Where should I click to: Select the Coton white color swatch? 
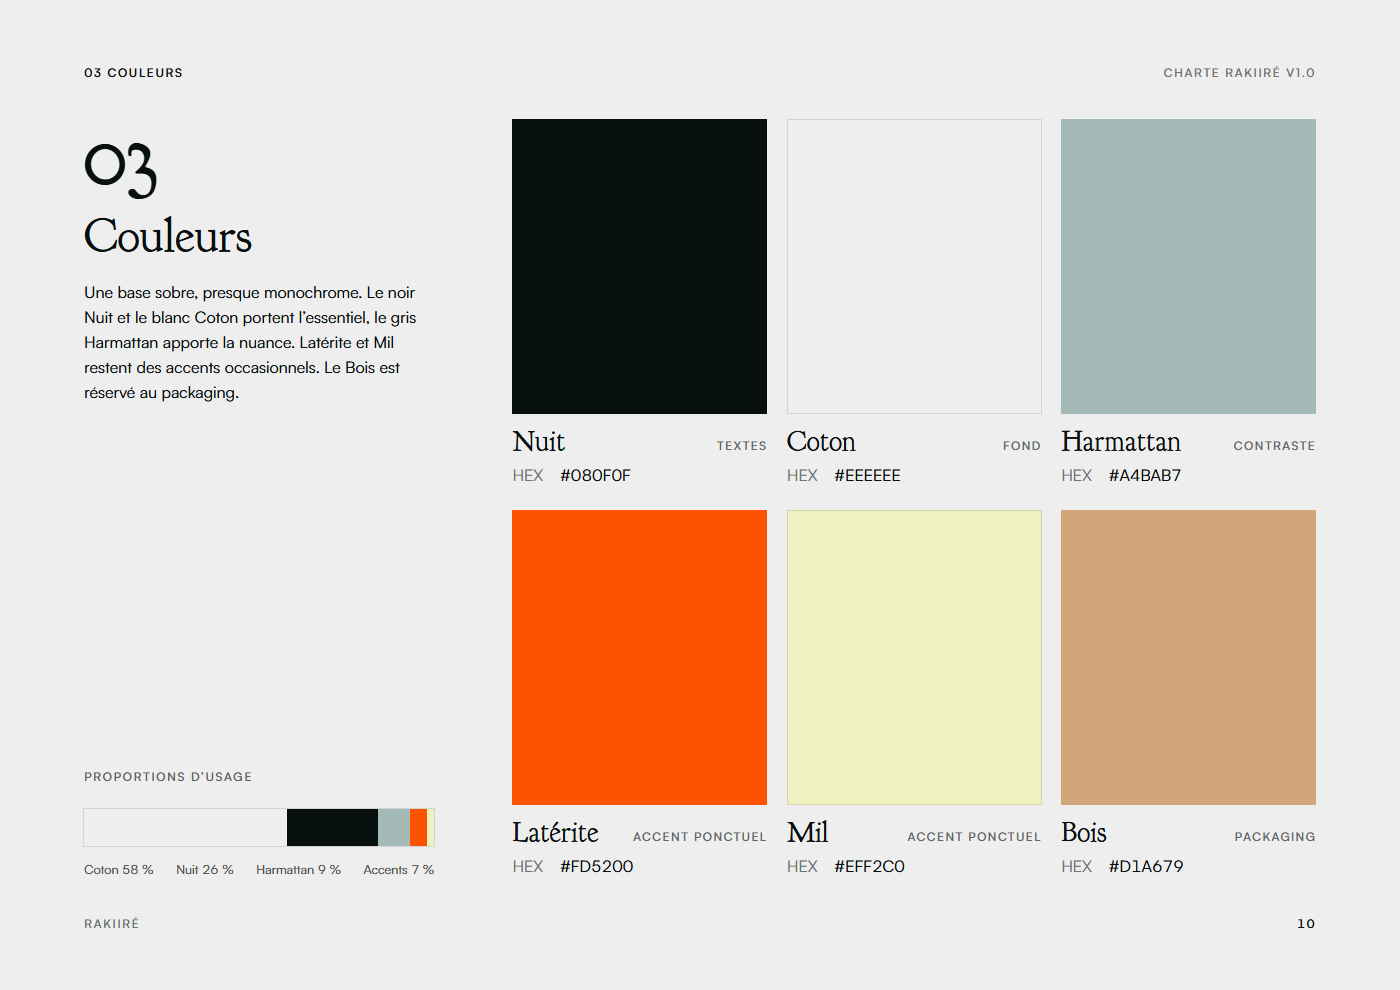914,266
